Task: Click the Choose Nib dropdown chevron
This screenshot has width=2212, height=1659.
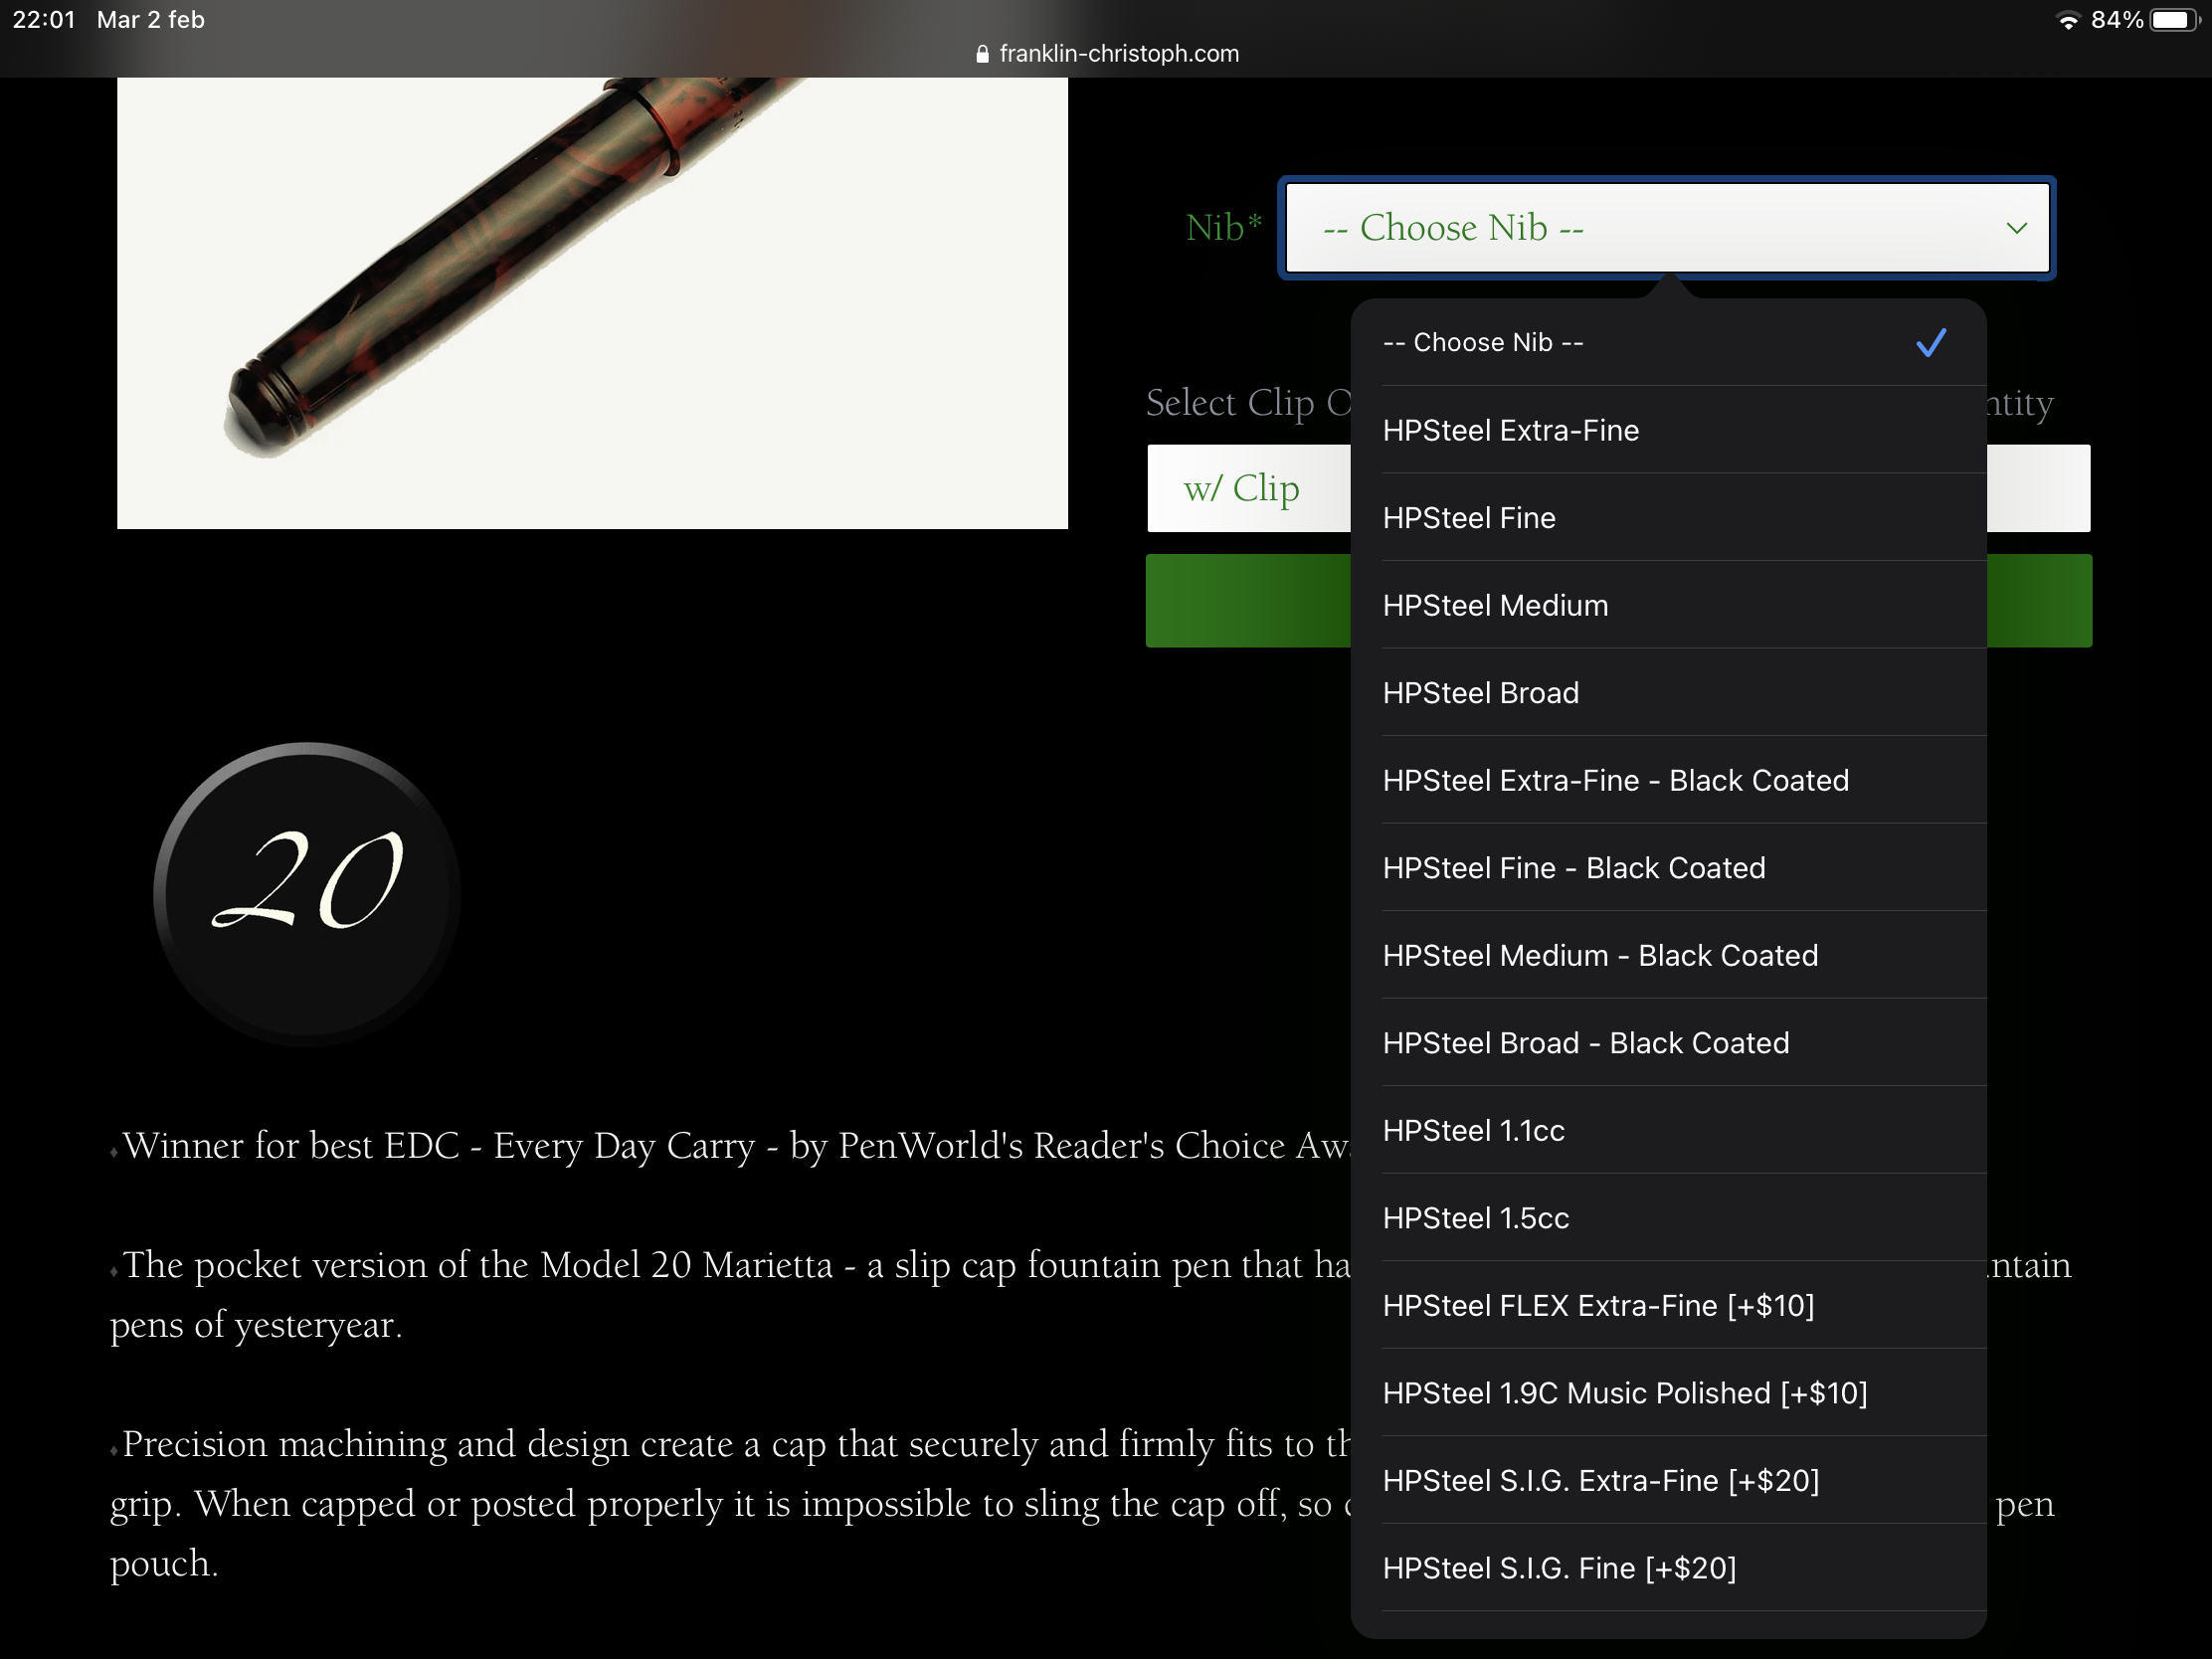Action: (x=2015, y=228)
